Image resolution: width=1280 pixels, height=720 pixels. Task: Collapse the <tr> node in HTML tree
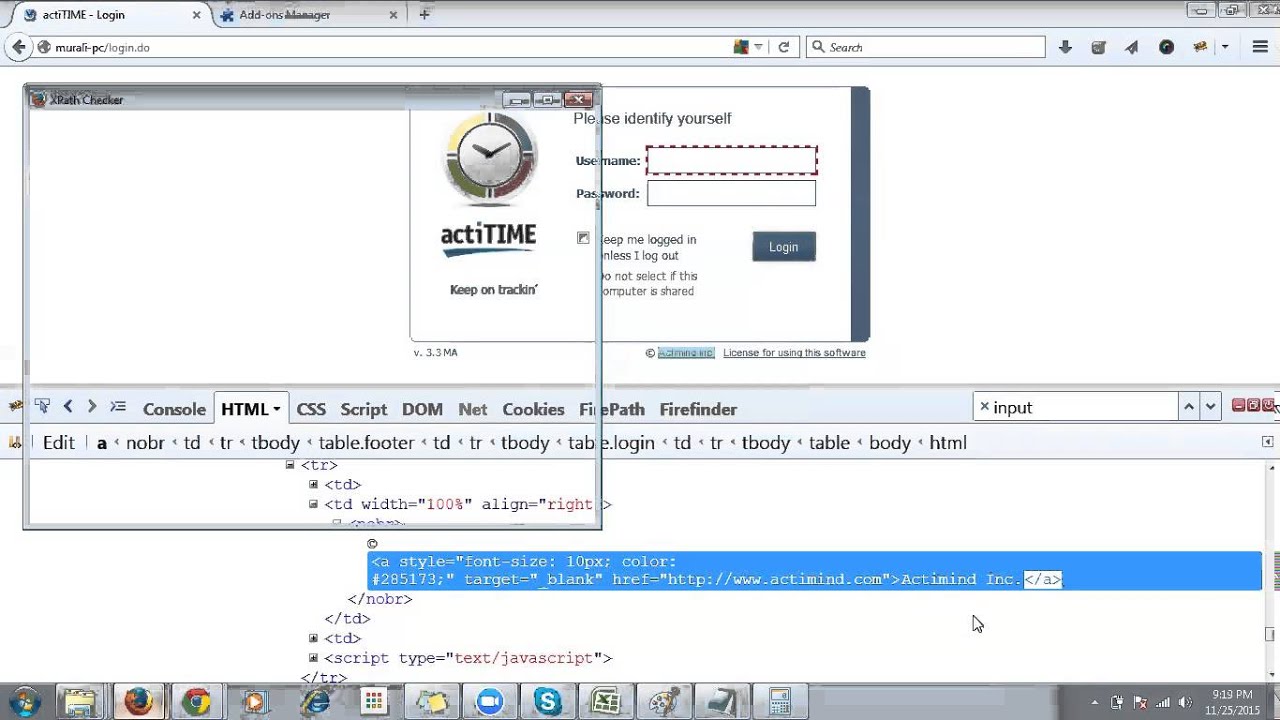pos(290,465)
